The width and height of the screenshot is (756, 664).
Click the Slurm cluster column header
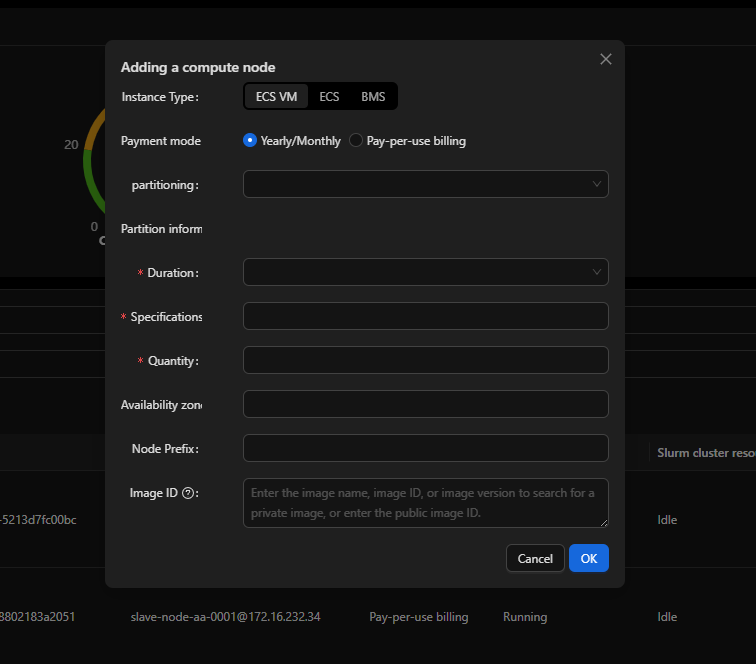(706, 453)
